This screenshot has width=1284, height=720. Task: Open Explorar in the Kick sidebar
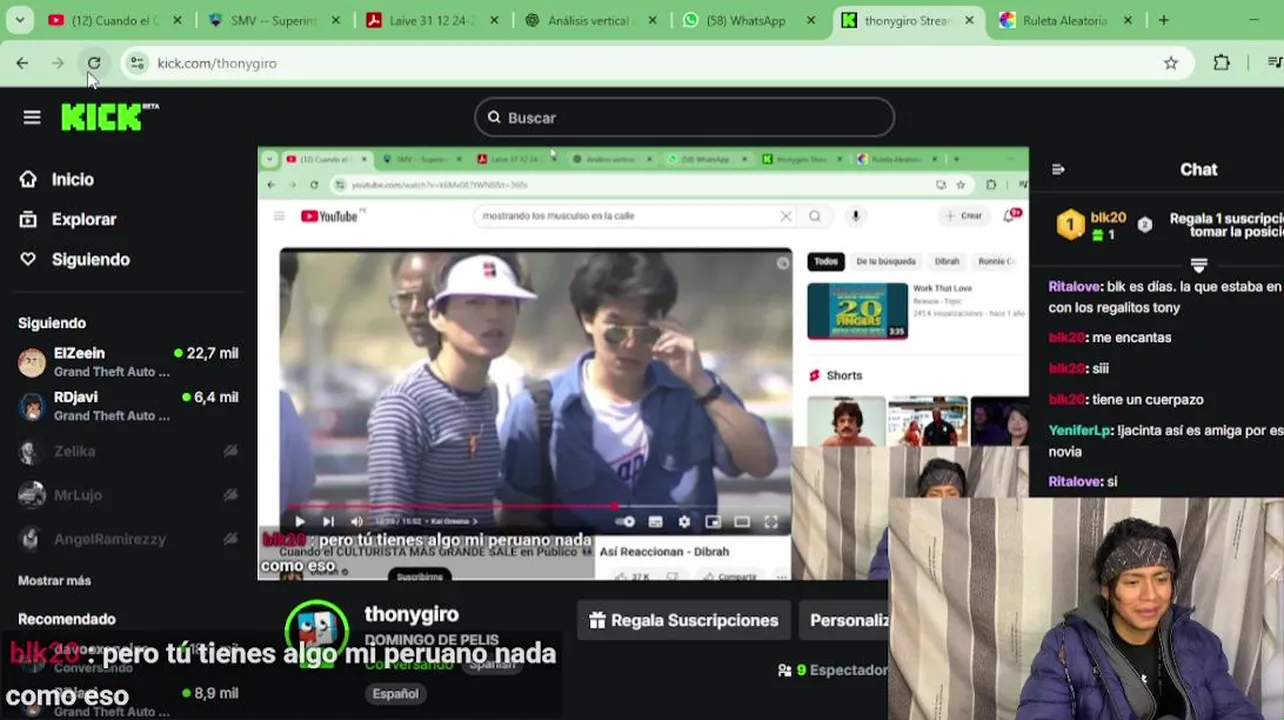[x=68, y=219]
